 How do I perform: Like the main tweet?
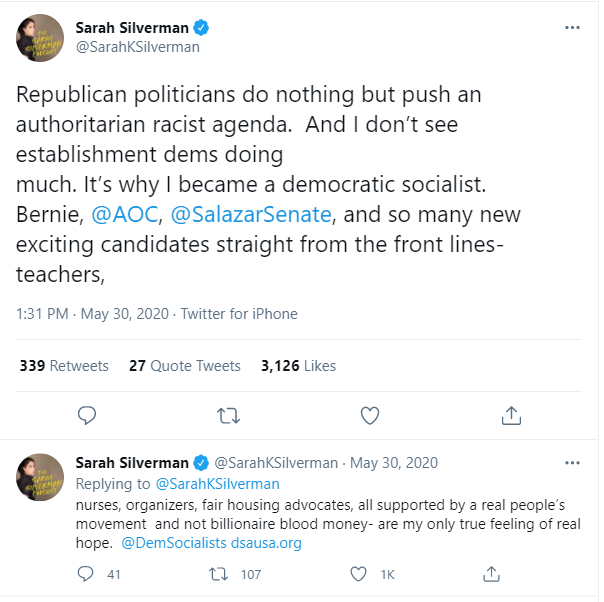[x=370, y=415]
